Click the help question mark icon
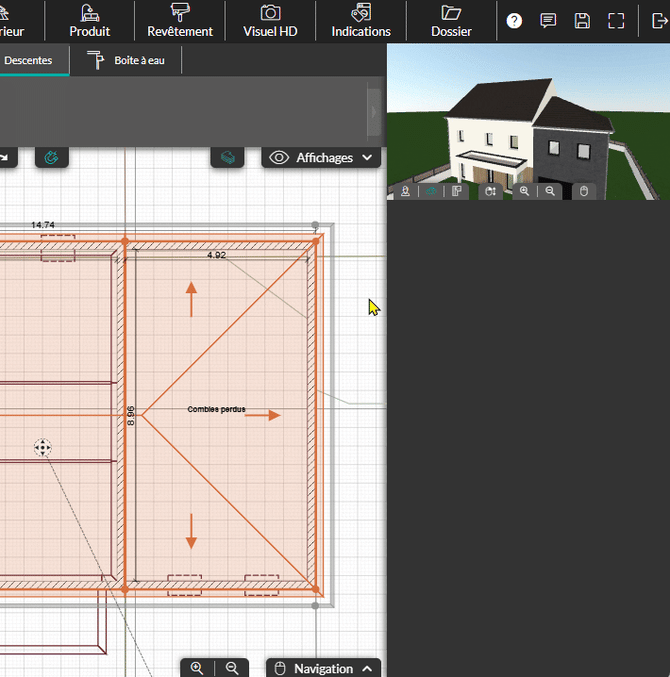The image size is (670, 677). pos(514,20)
